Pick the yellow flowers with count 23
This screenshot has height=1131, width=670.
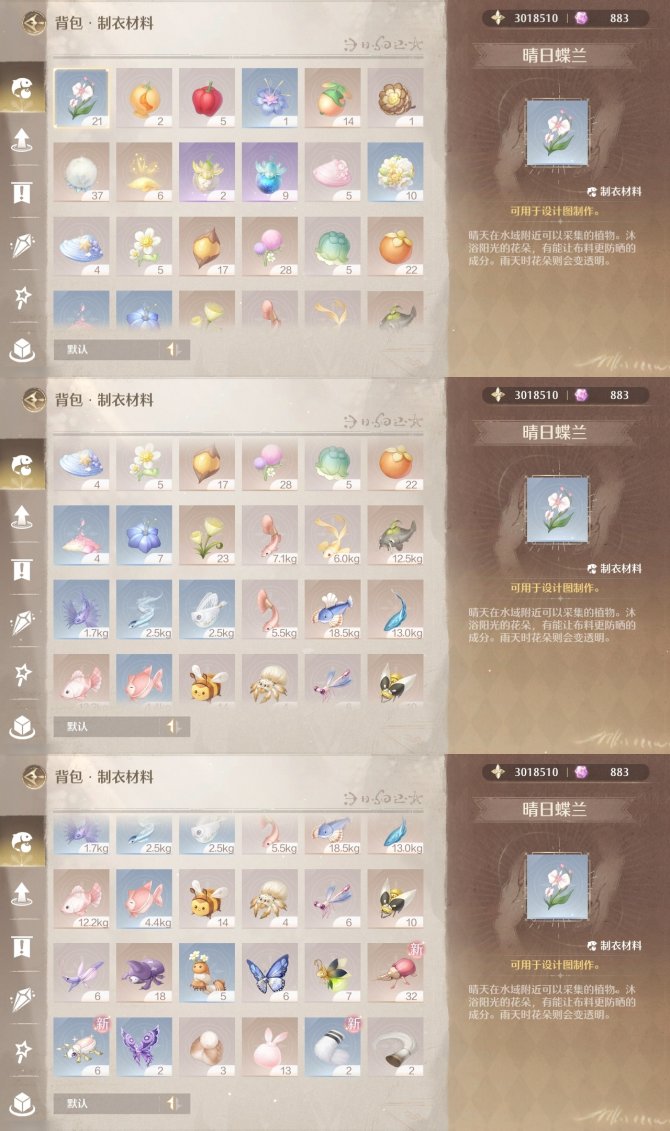click(x=207, y=535)
